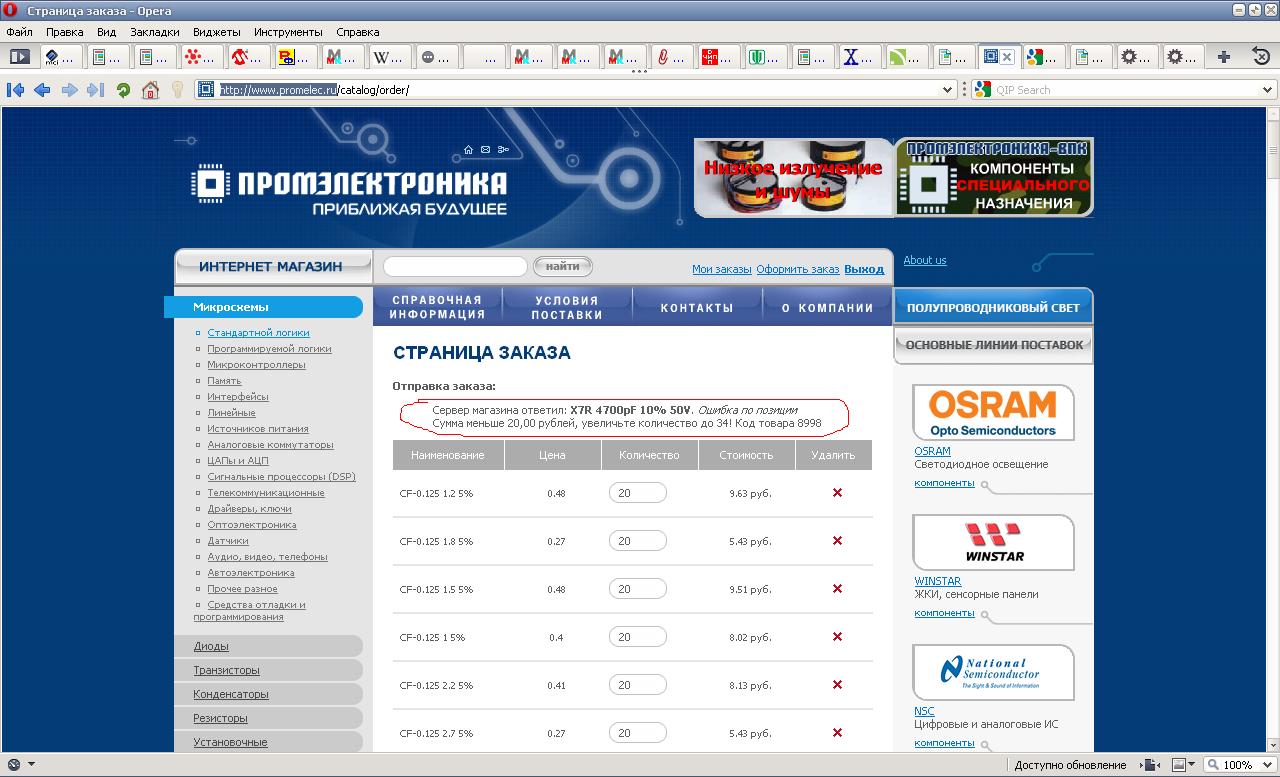
Task: Open the zoom 100% dropdown
Action: pos(1264,765)
